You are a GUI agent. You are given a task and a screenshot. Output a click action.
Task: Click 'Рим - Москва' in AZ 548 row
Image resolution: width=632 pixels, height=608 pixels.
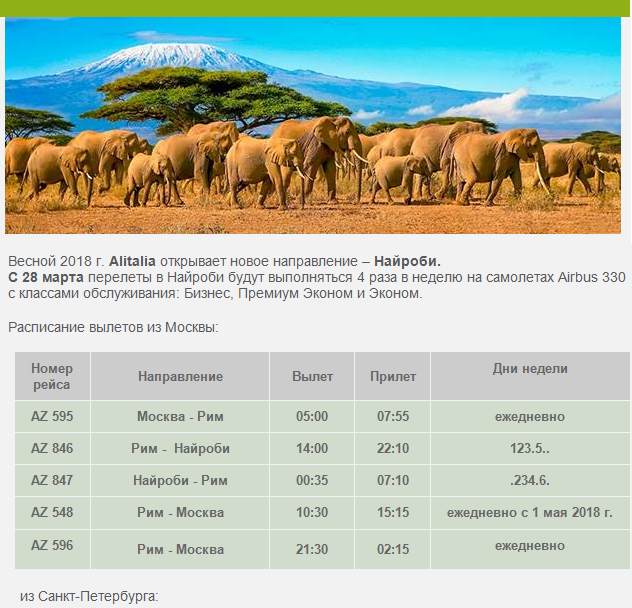[180, 512]
